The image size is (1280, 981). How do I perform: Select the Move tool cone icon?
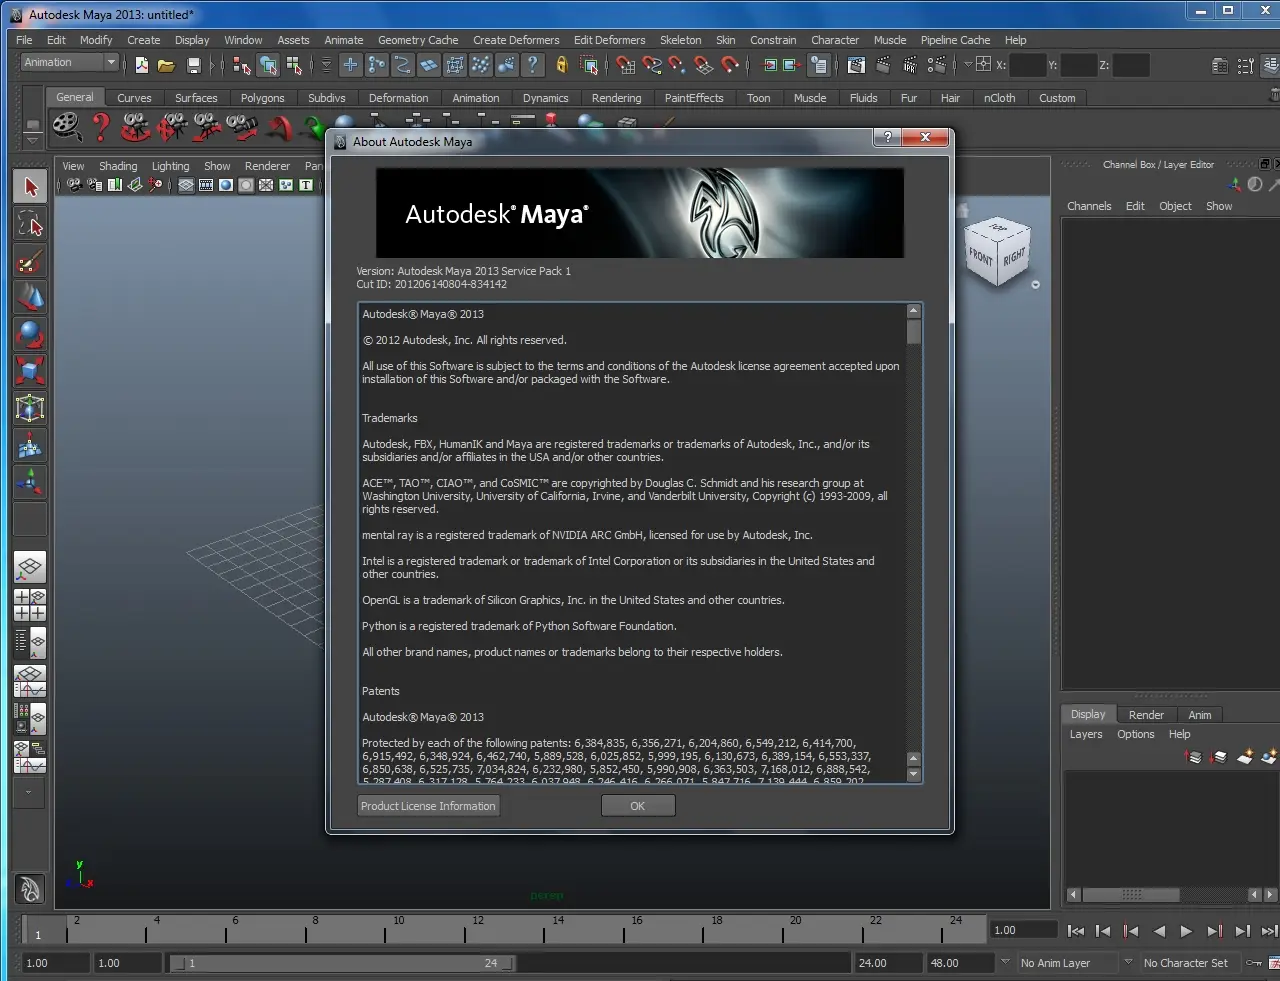tap(30, 298)
